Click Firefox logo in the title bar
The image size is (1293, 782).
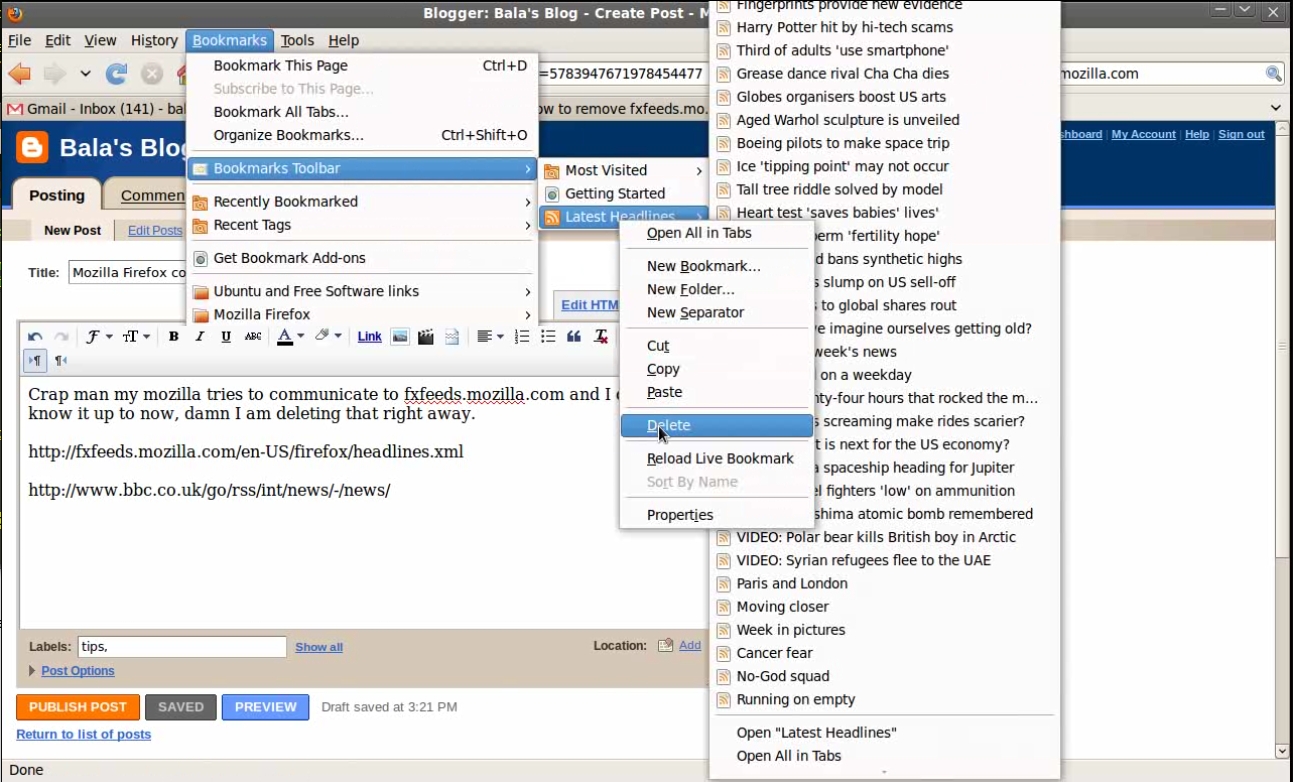[x=14, y=13]
